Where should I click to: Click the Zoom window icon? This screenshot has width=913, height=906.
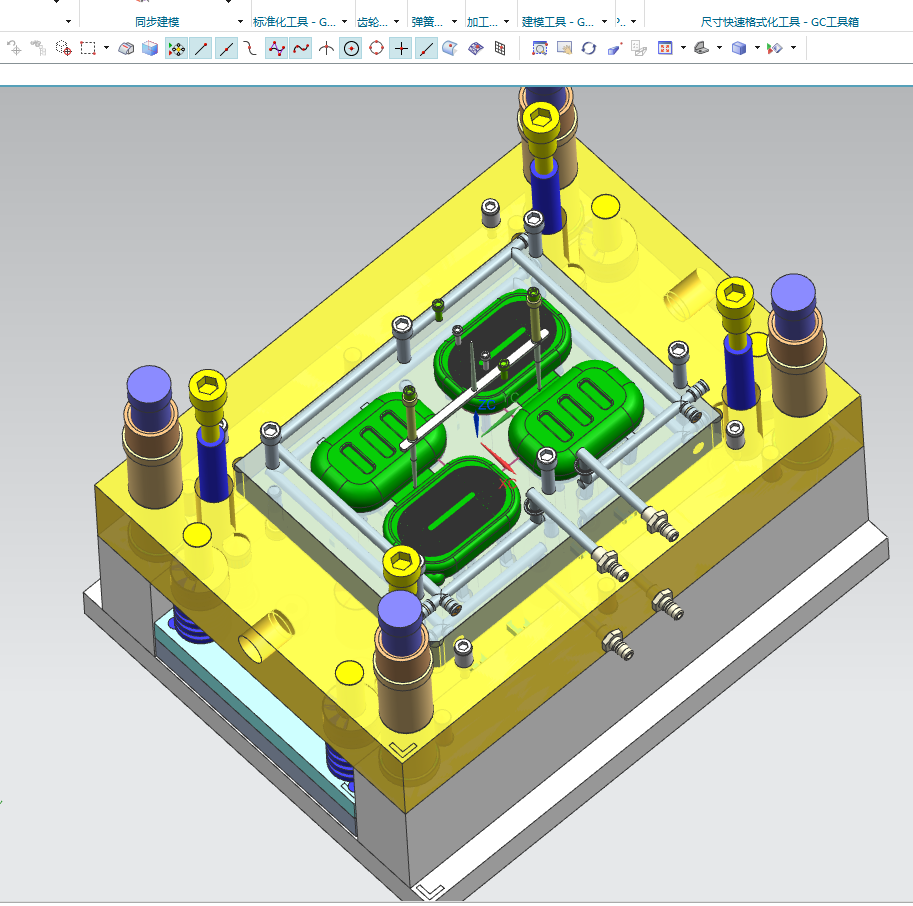tap(540, 48)
